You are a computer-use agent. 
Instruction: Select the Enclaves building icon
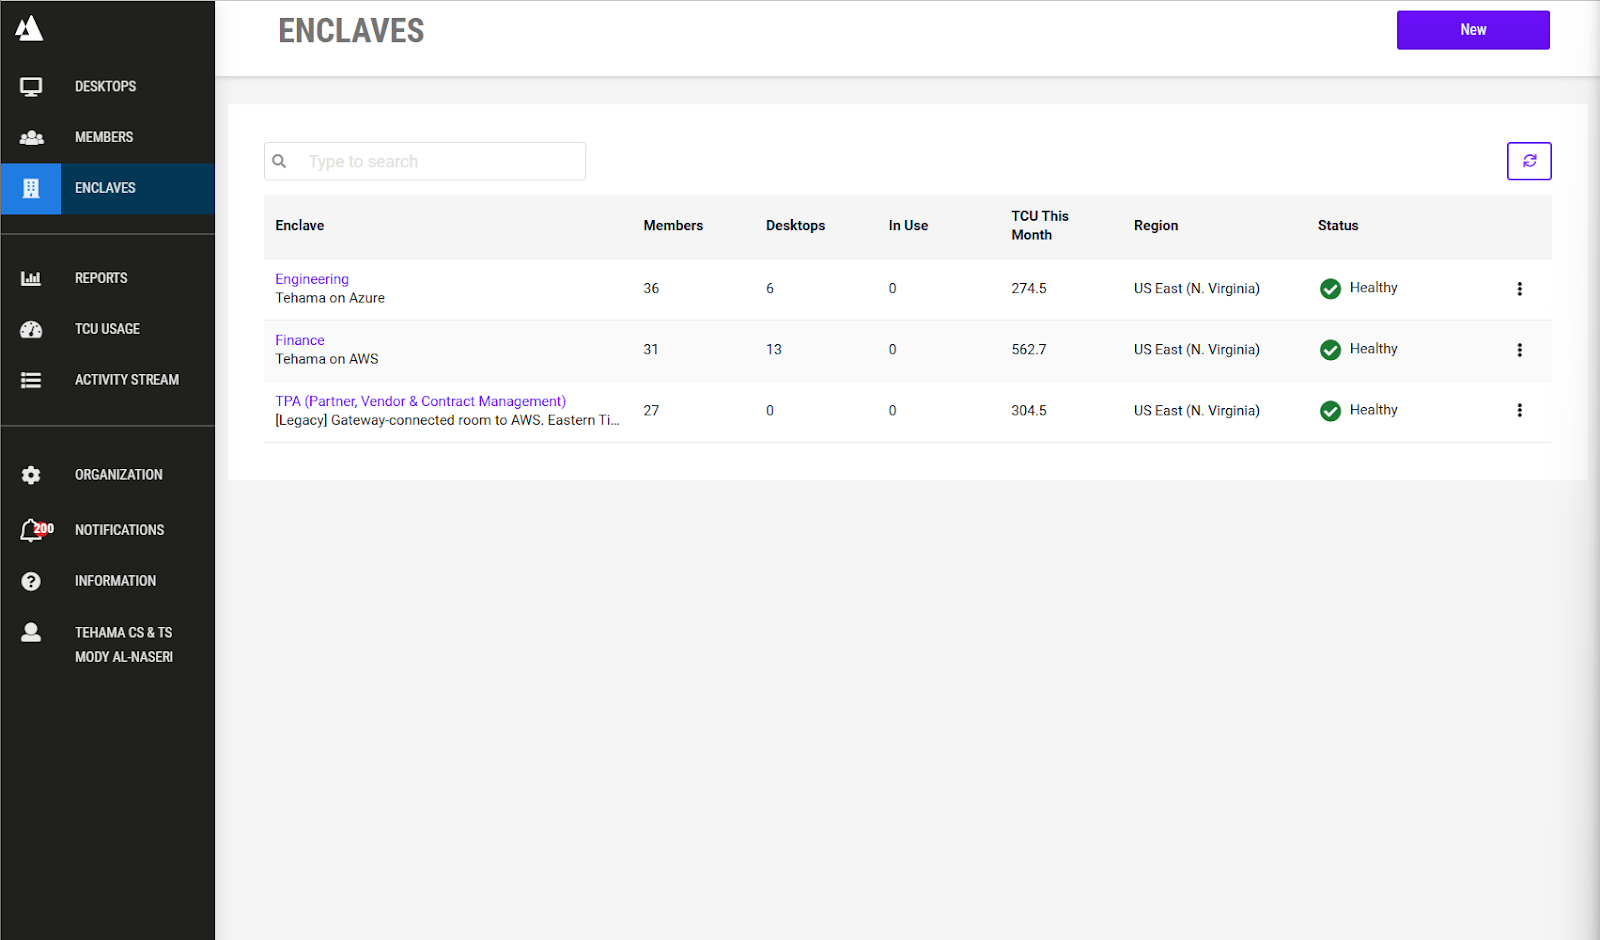tap(31, 189)
